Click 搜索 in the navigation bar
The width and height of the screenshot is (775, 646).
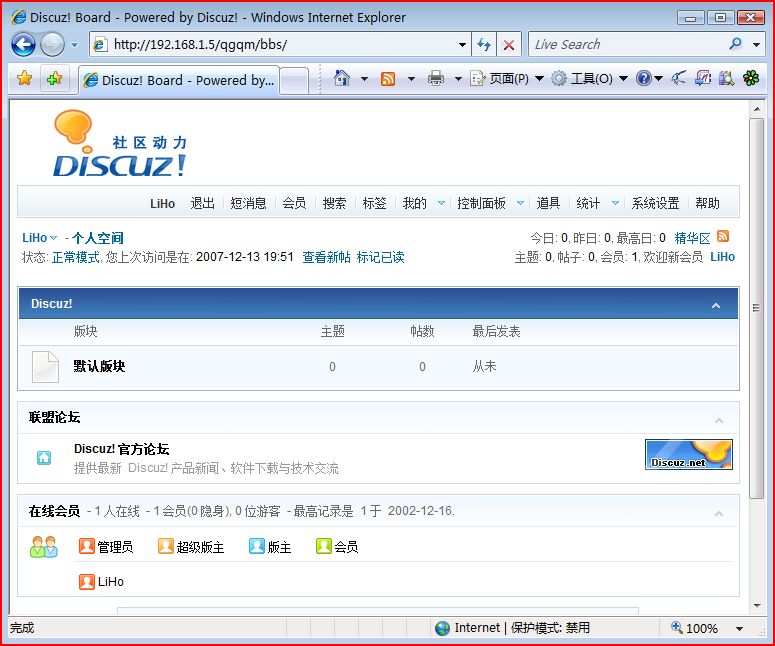[334, 203]
